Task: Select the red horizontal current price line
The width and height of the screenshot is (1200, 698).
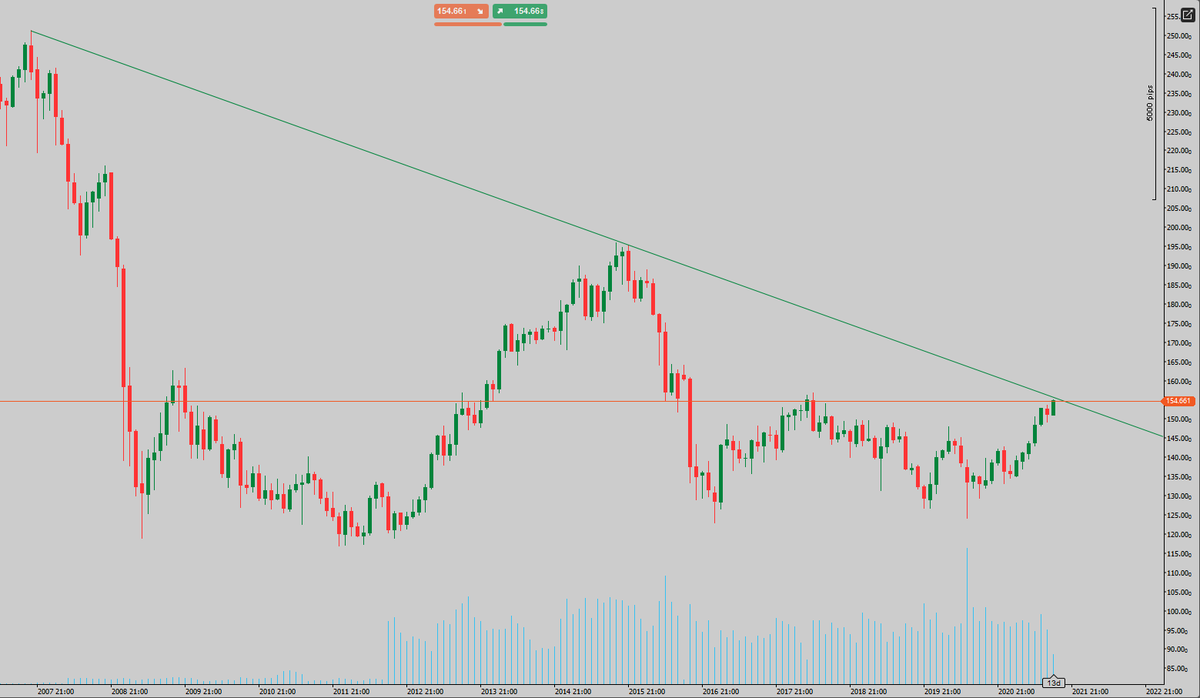Action: click(x=580, y=401)
